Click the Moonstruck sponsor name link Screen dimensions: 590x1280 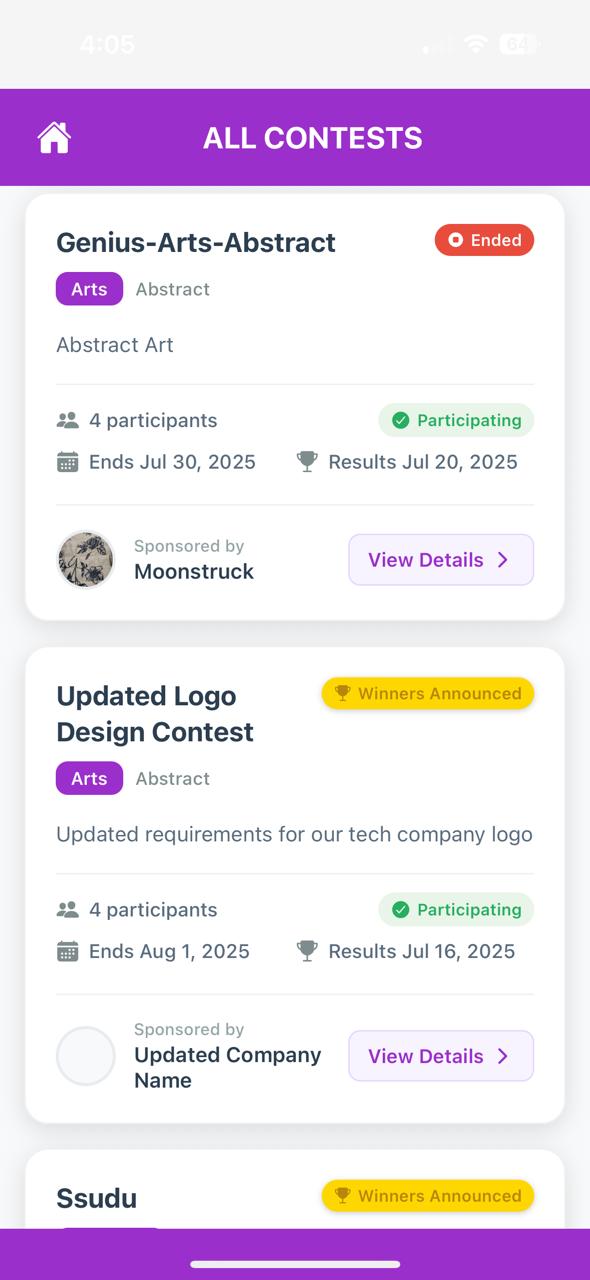pyautogui.click(x=194, y=572)
